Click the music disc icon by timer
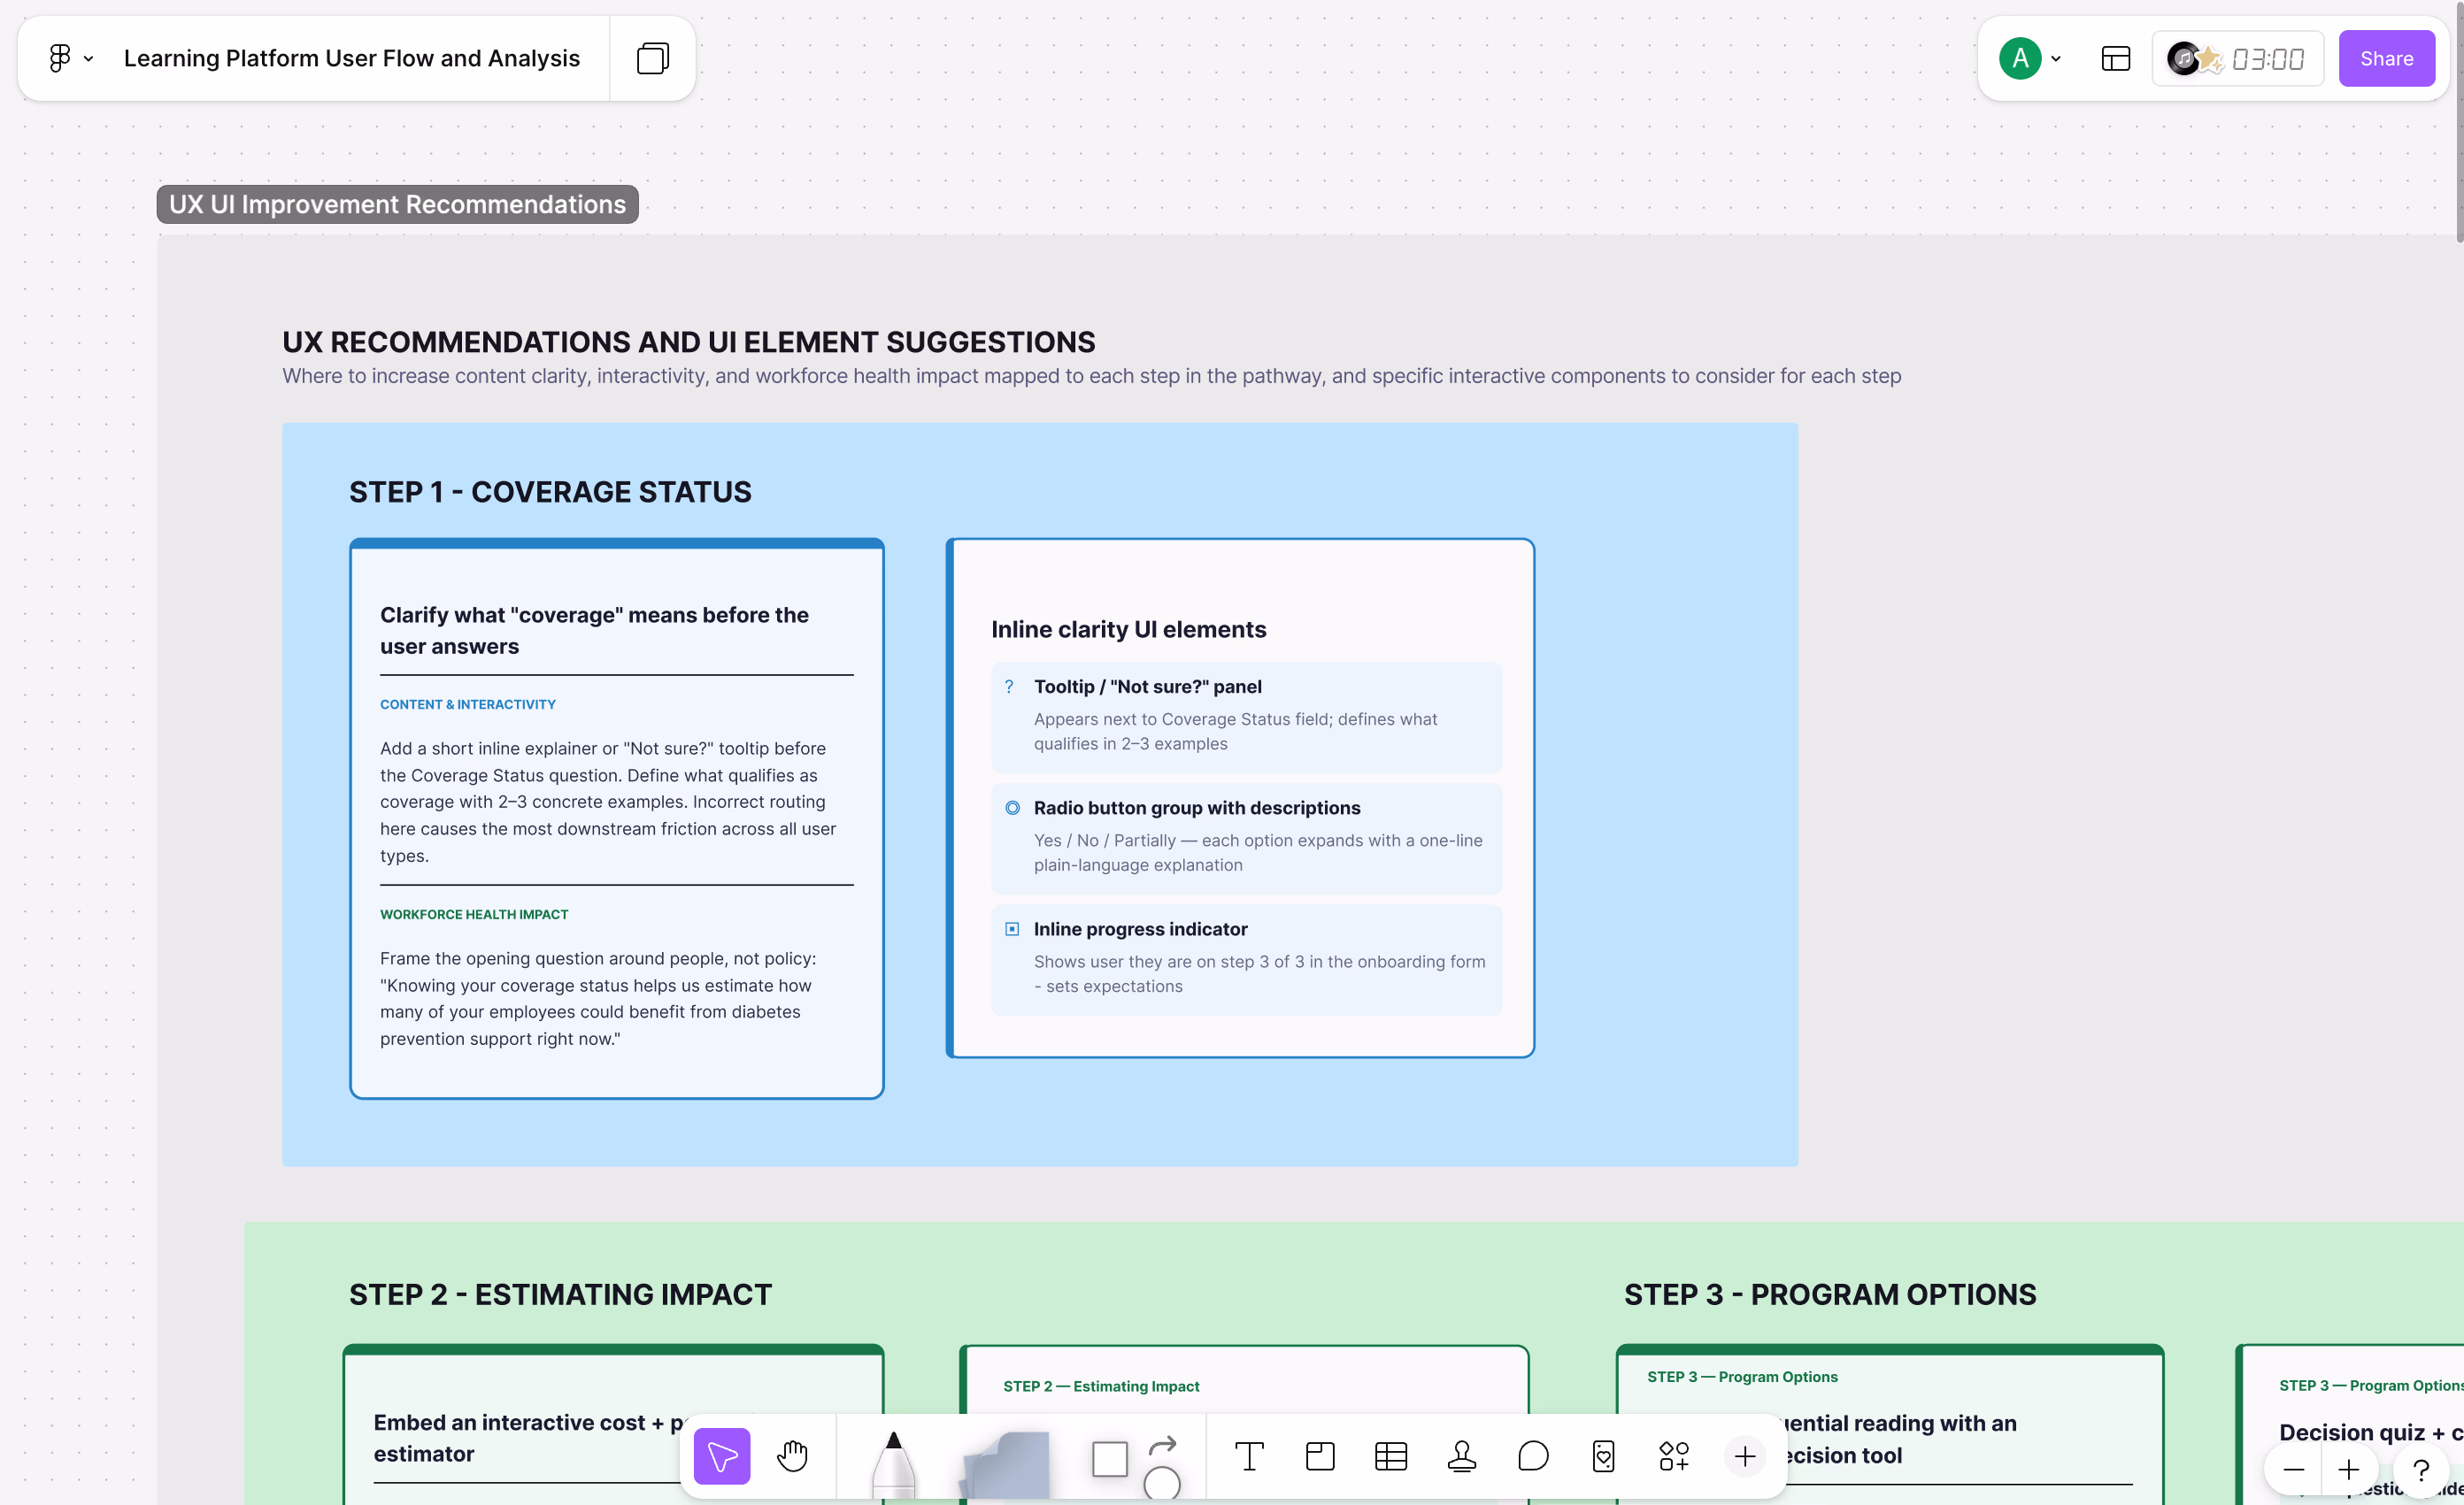Image resolution: width=2464 pixels, height=1505 pixels. tap(2184, 58)
